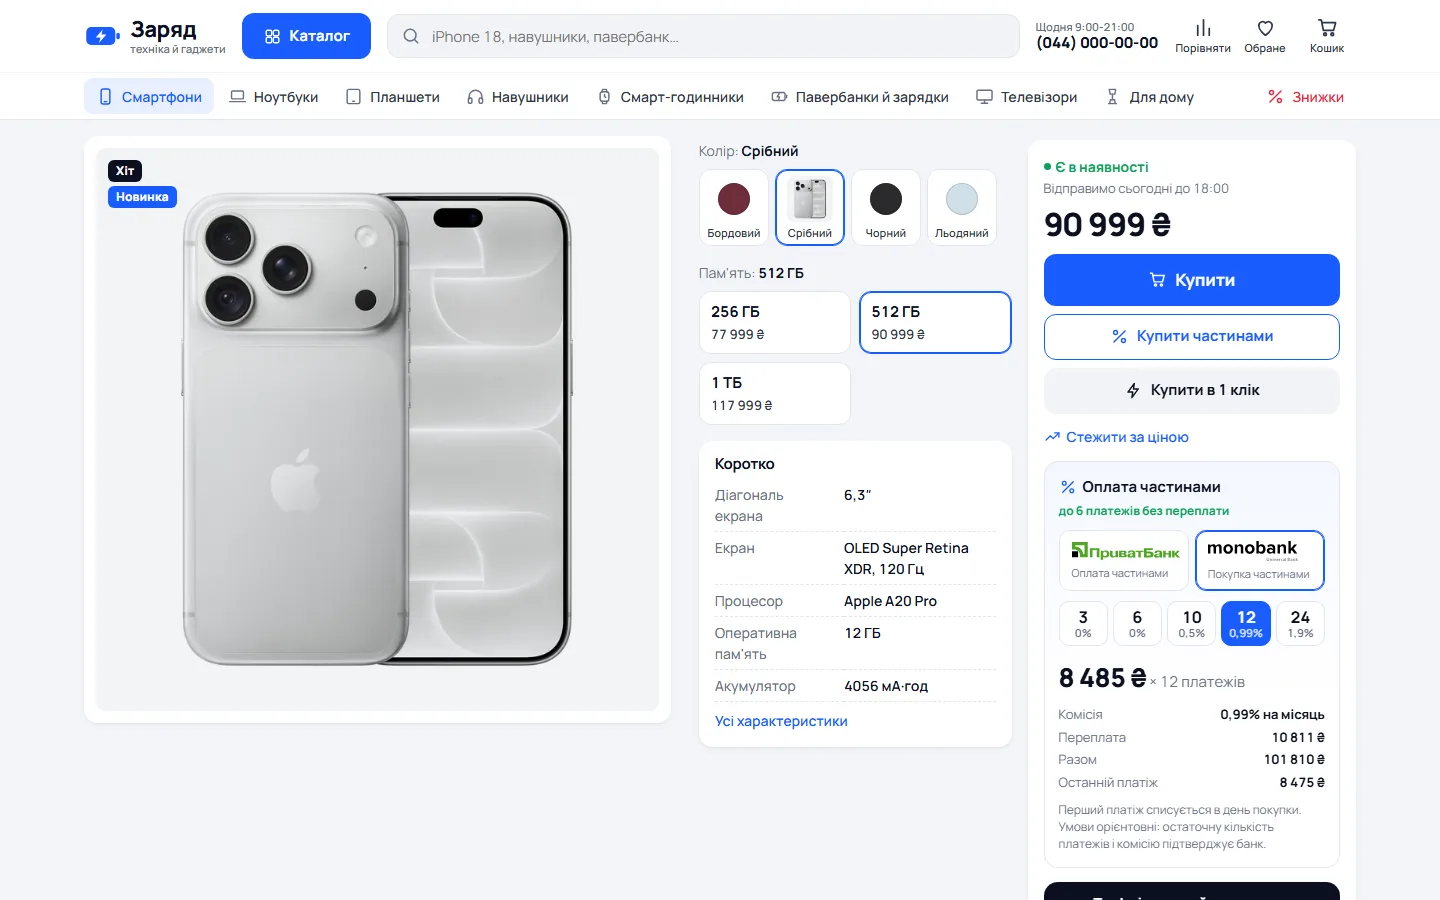
Task: Click the search magnifier icon
Action: 411,36
